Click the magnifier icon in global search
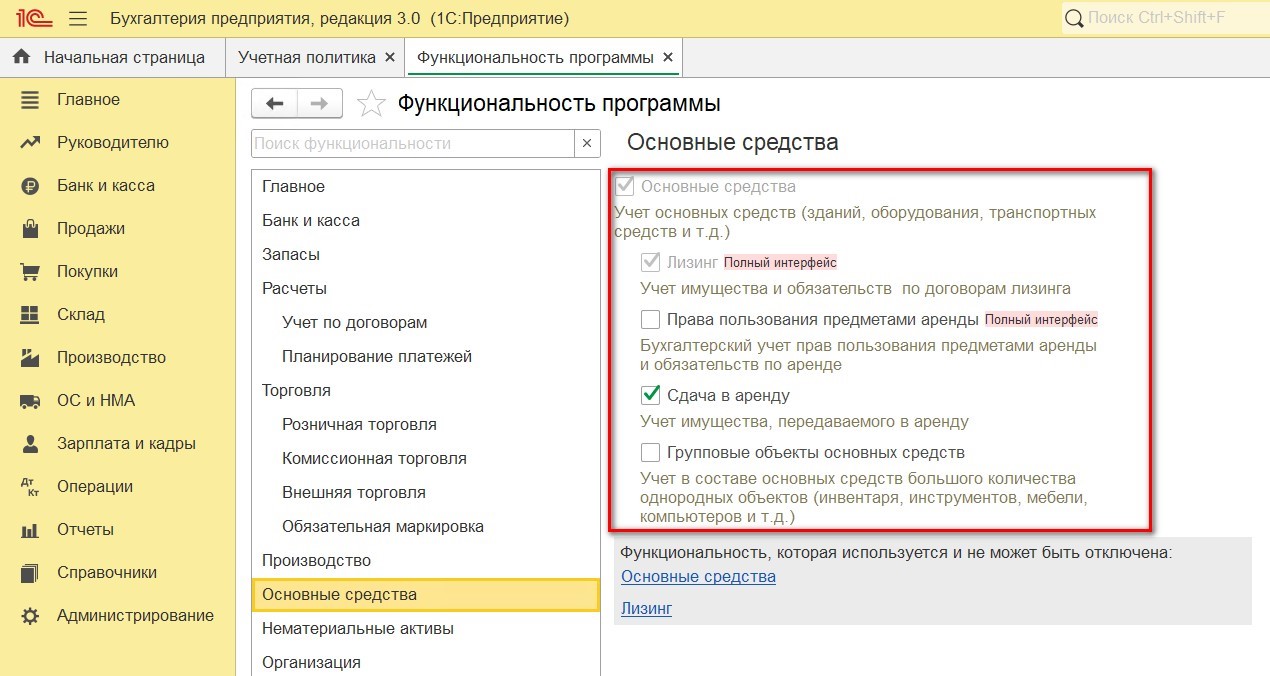 coord(1075,19)
